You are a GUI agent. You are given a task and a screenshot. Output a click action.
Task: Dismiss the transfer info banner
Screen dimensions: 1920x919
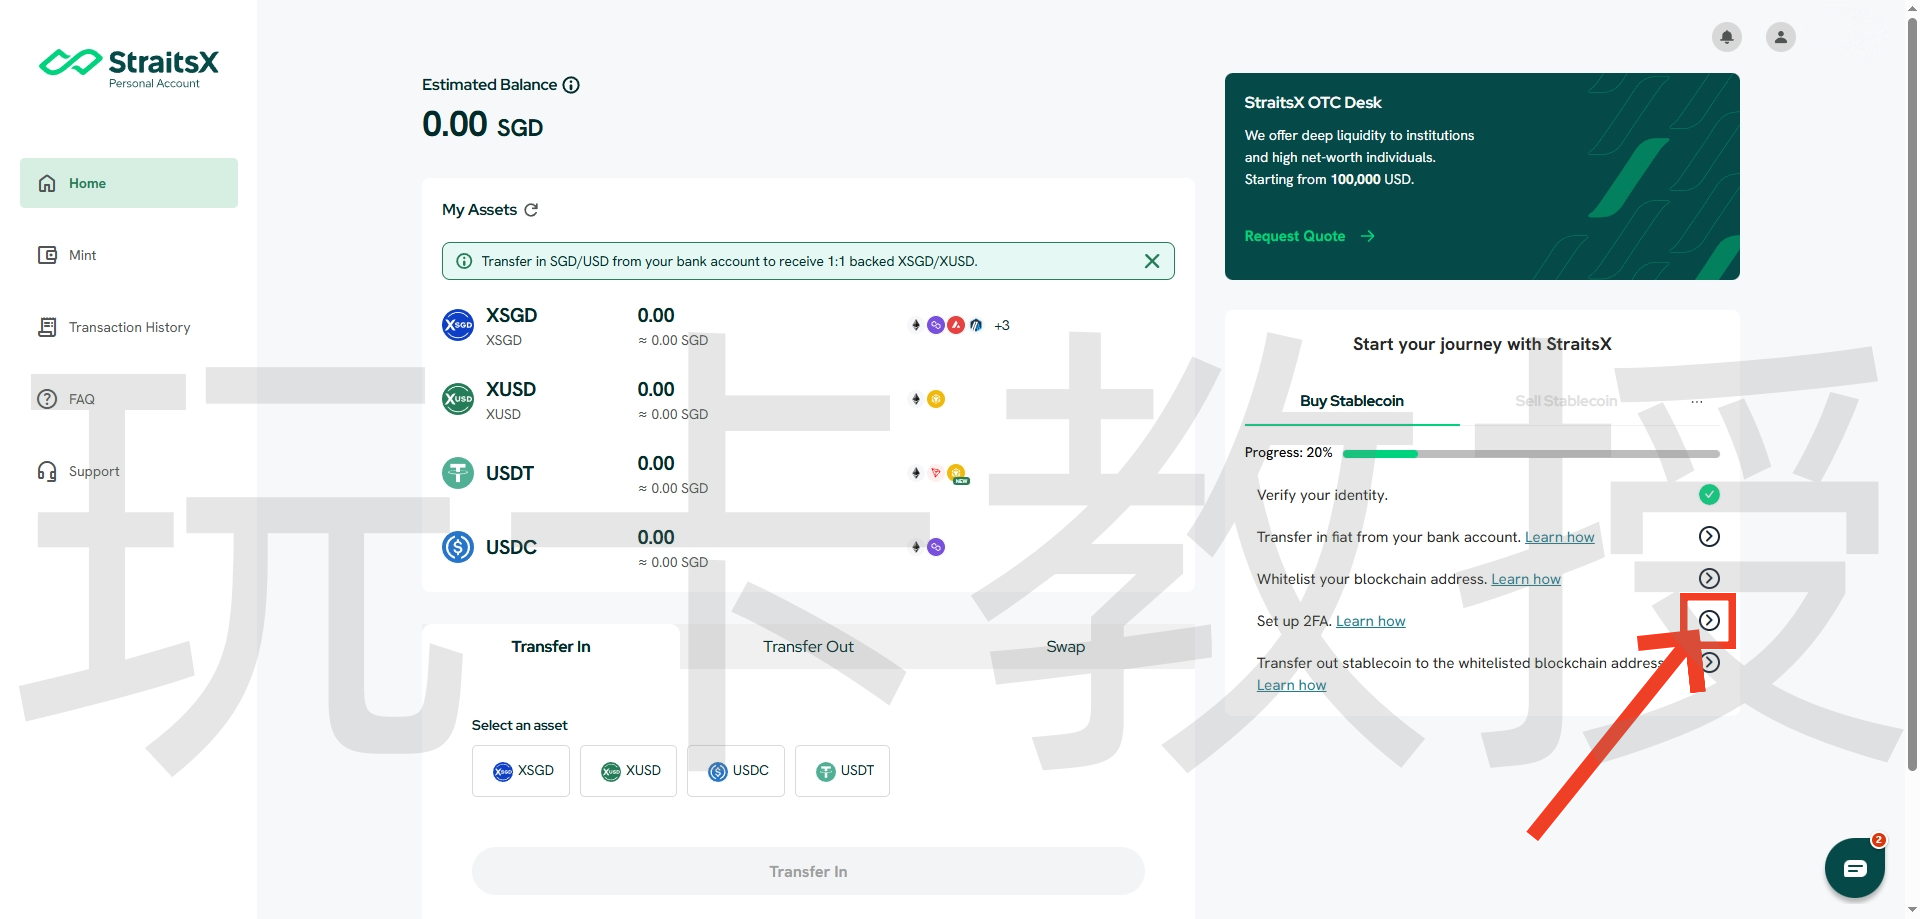click(x=1152, y=261)
